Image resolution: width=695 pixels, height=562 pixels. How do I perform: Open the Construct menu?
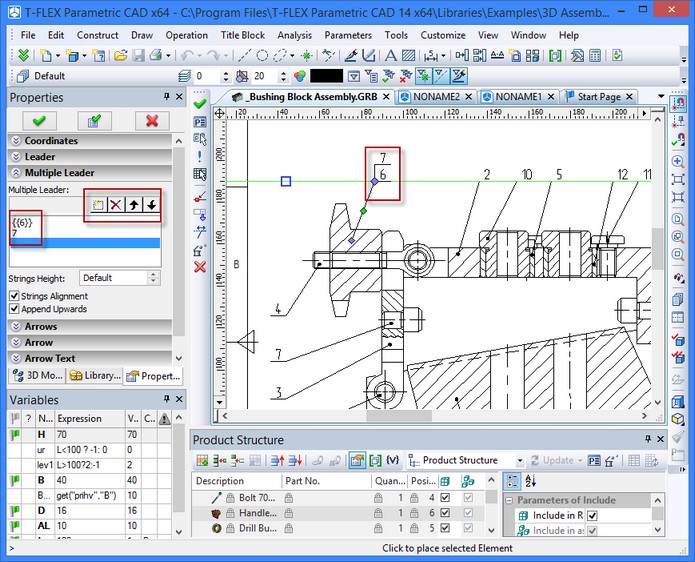point(98,35)
